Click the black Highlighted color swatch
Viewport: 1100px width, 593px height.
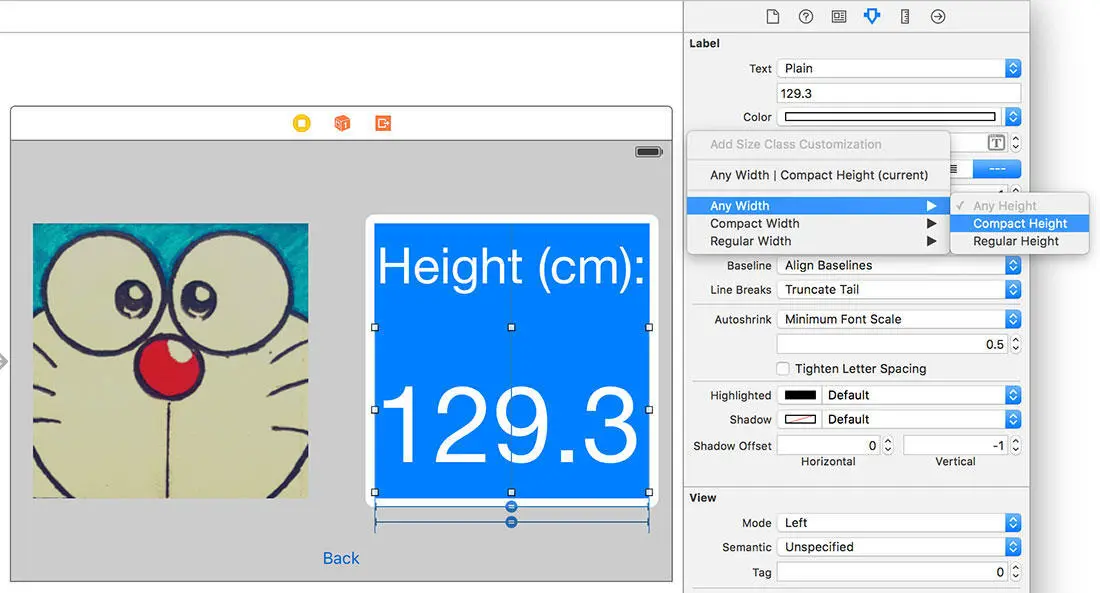[800, 395]
